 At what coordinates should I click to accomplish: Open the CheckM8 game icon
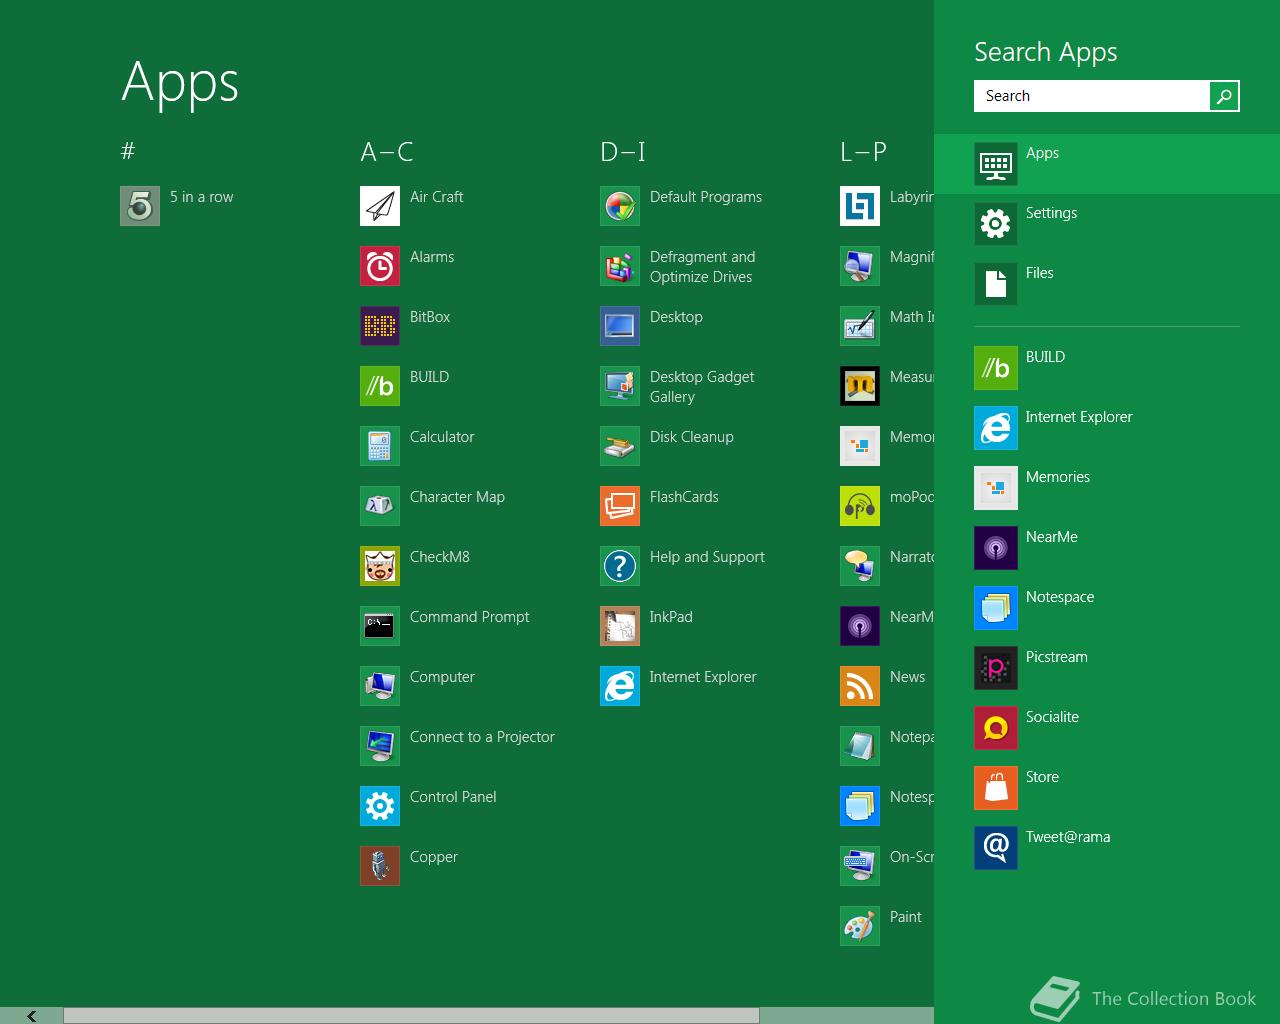tap(380, 566)
